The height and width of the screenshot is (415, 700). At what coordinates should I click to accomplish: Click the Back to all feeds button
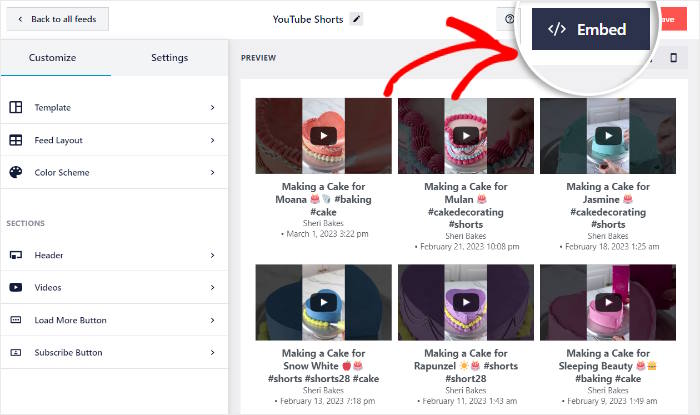pos(57,19)
